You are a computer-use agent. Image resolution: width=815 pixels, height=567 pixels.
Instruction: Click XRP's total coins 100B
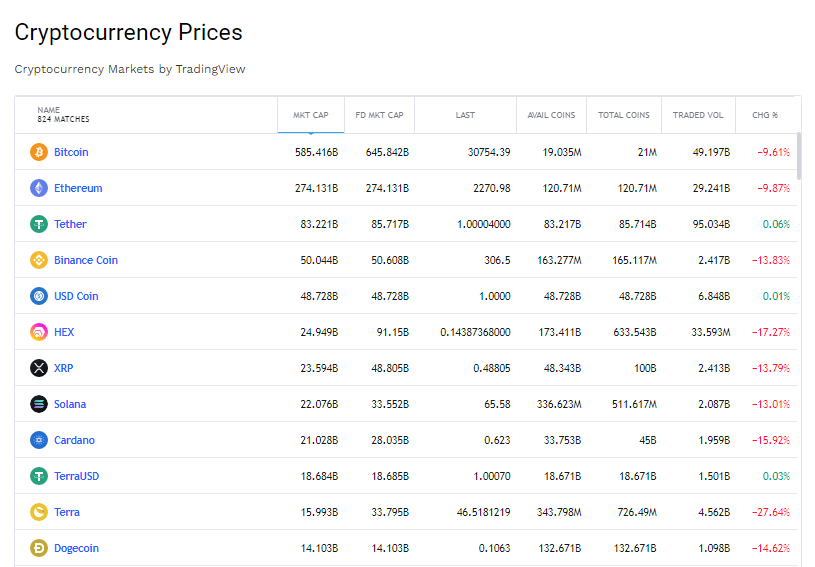(x=645, y=368)
